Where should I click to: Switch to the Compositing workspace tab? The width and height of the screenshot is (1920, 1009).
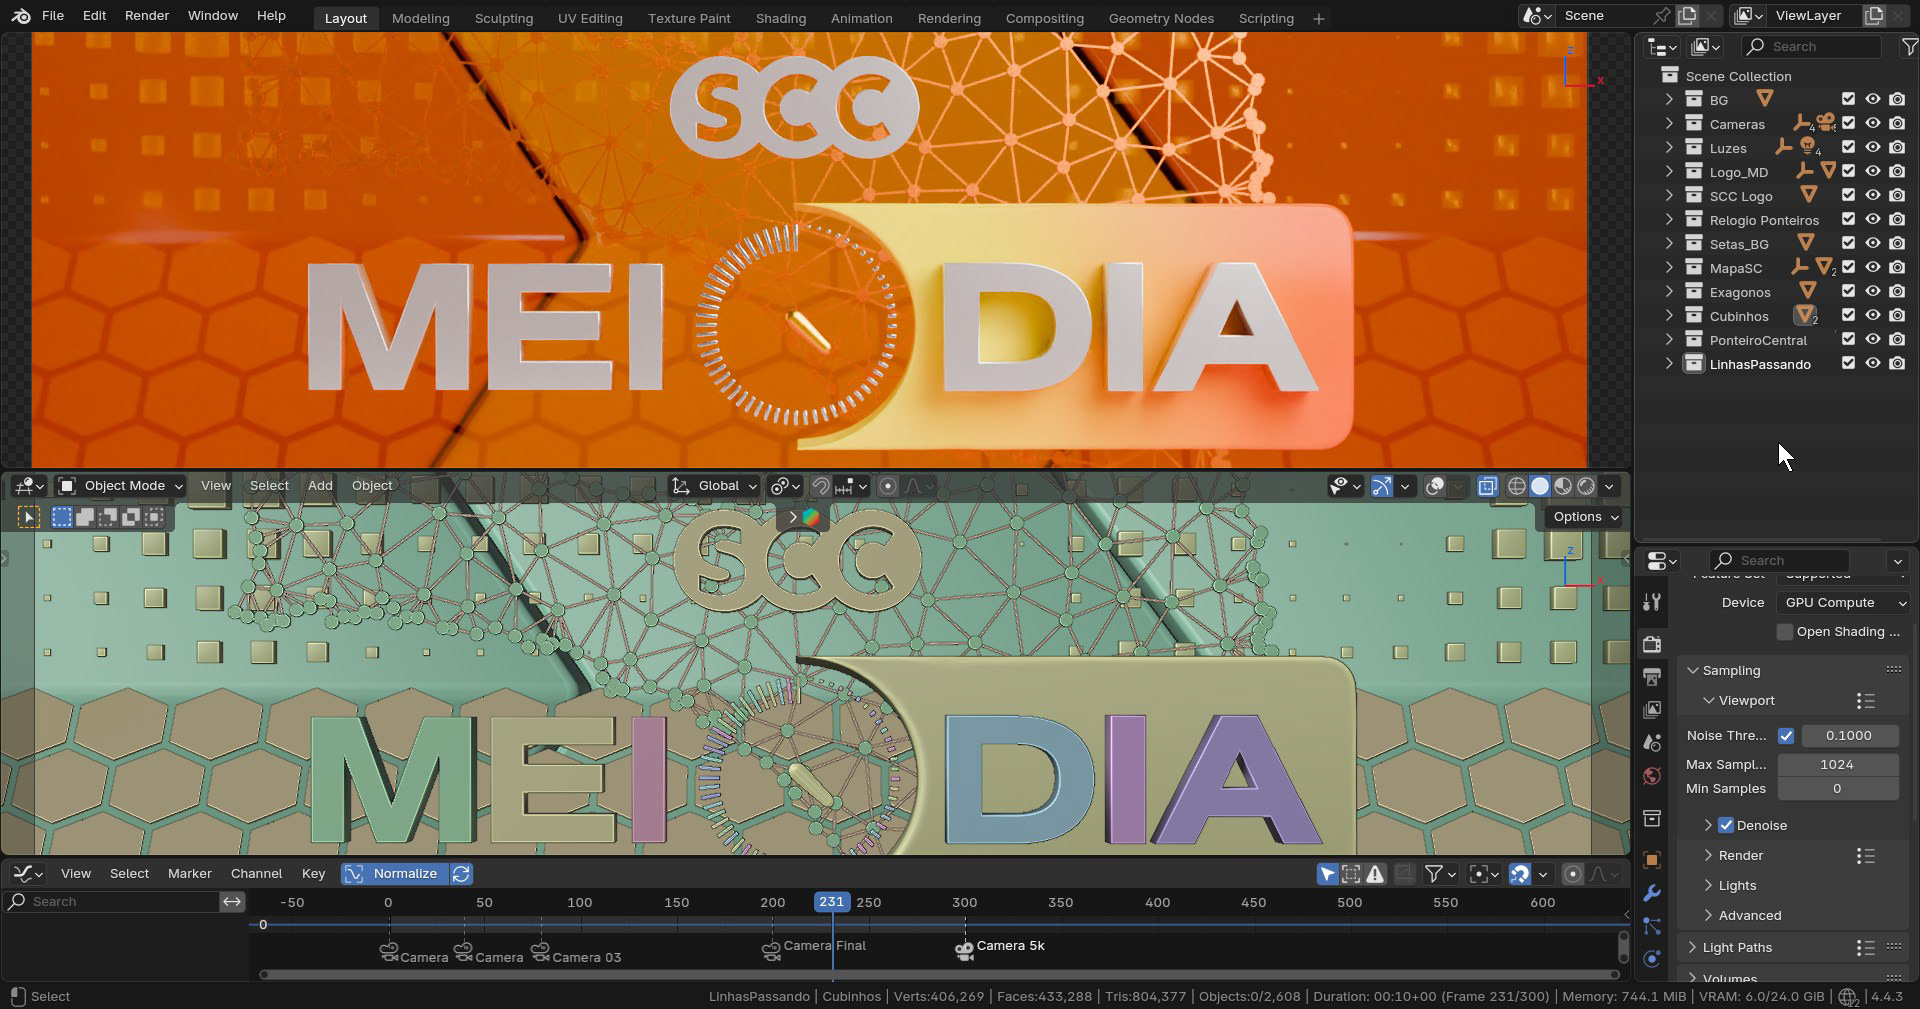[x=1044, y=18]
